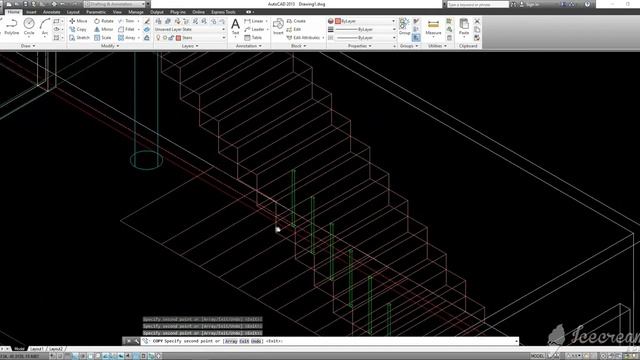The height and width of the screenshot is (360, 640).
Task: Click the layer Stairs color swatch
Action: click(x=178, y=38)
